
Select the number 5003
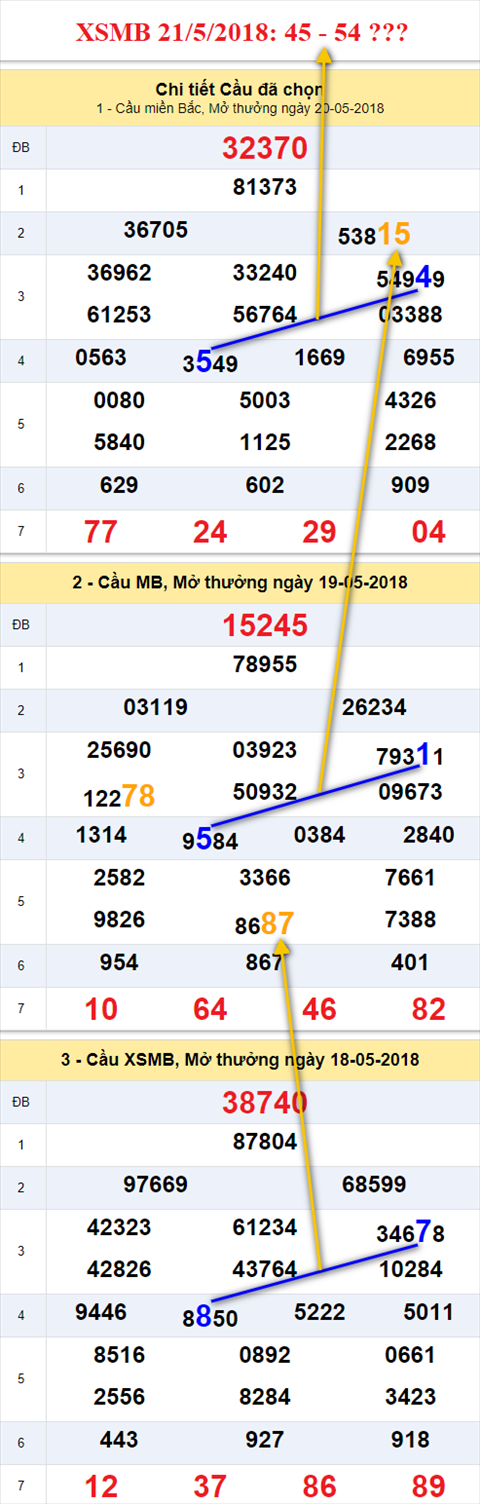click(264, 400)
